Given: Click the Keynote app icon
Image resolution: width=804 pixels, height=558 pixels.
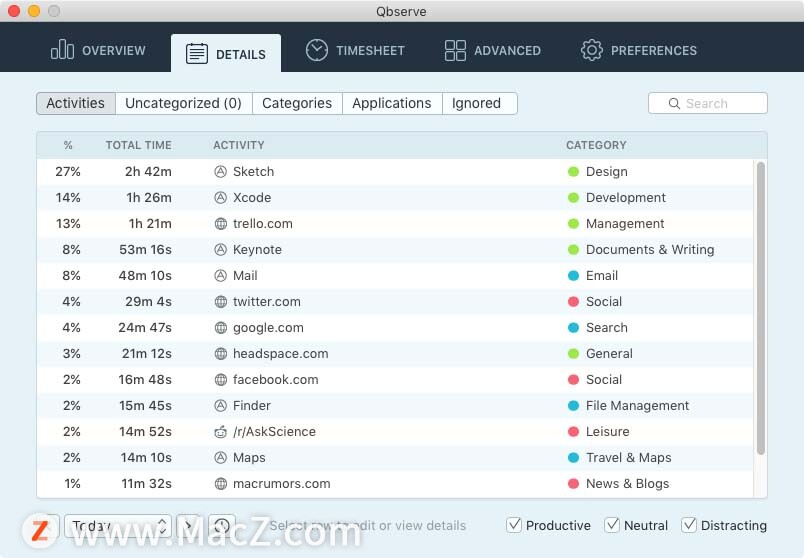Looking at the screenshot, I should pos(220,250).
